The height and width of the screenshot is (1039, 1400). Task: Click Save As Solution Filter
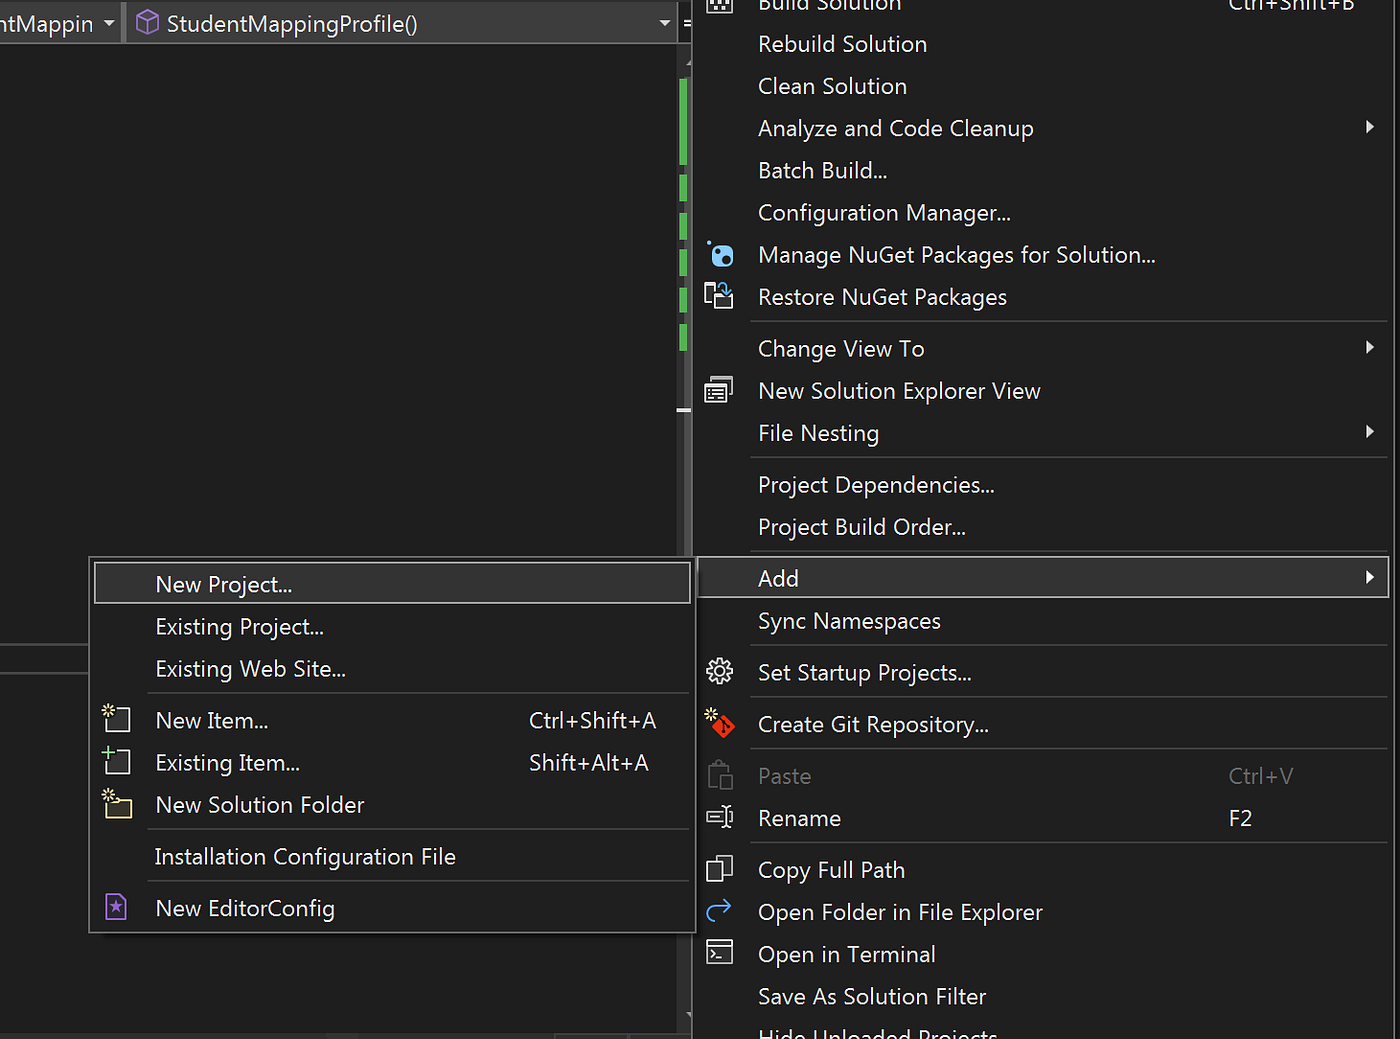click(871, 996)
